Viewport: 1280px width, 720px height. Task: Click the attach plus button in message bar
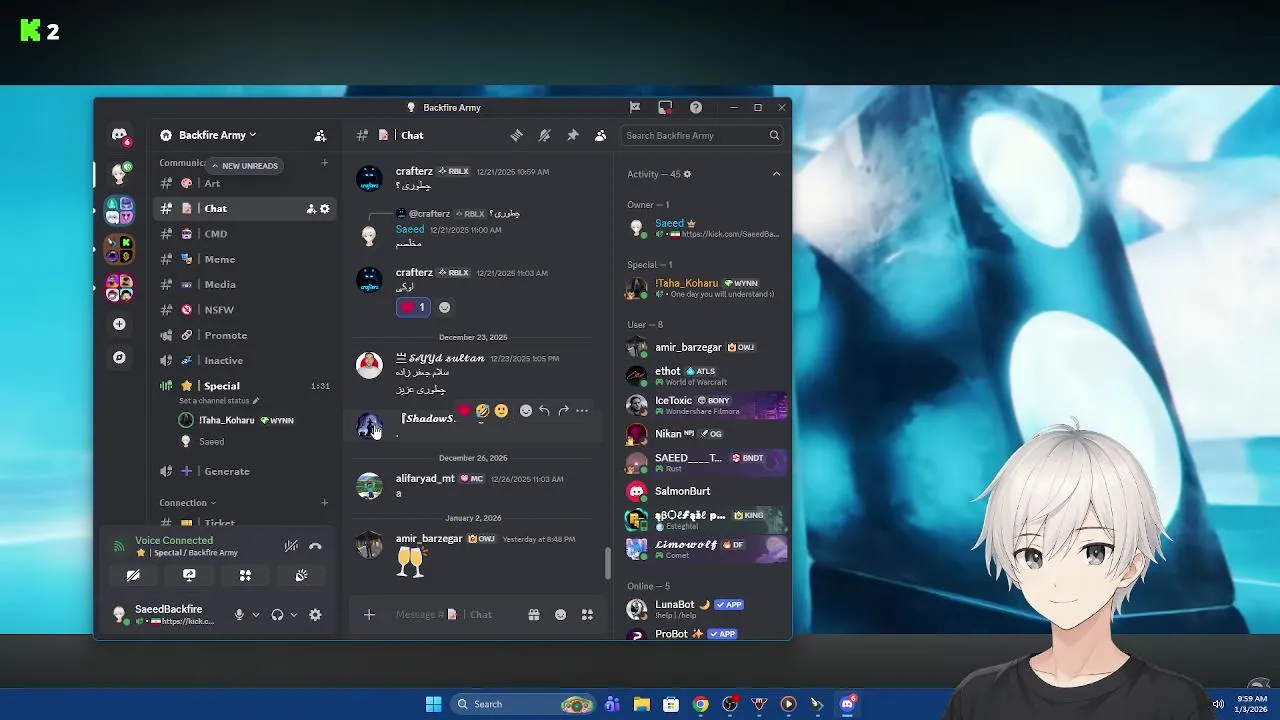(369, 615)
